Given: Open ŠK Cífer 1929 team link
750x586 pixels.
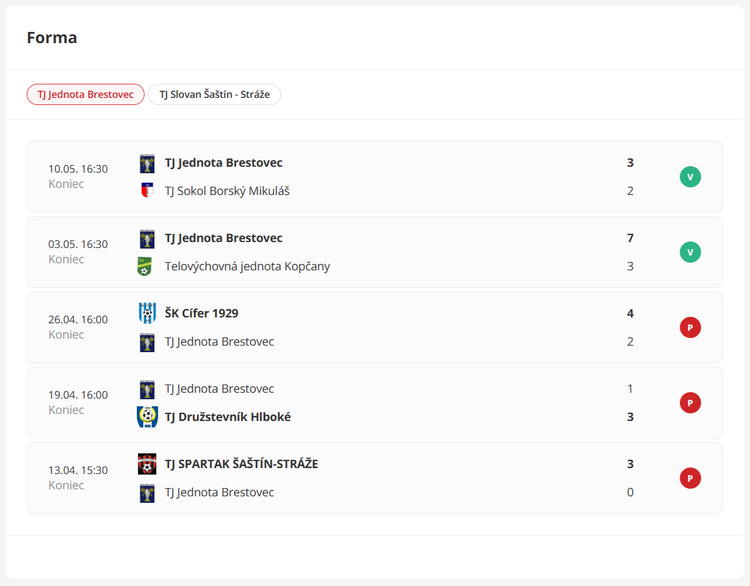Looking at the screenshot, I should (x=201, y=313).
